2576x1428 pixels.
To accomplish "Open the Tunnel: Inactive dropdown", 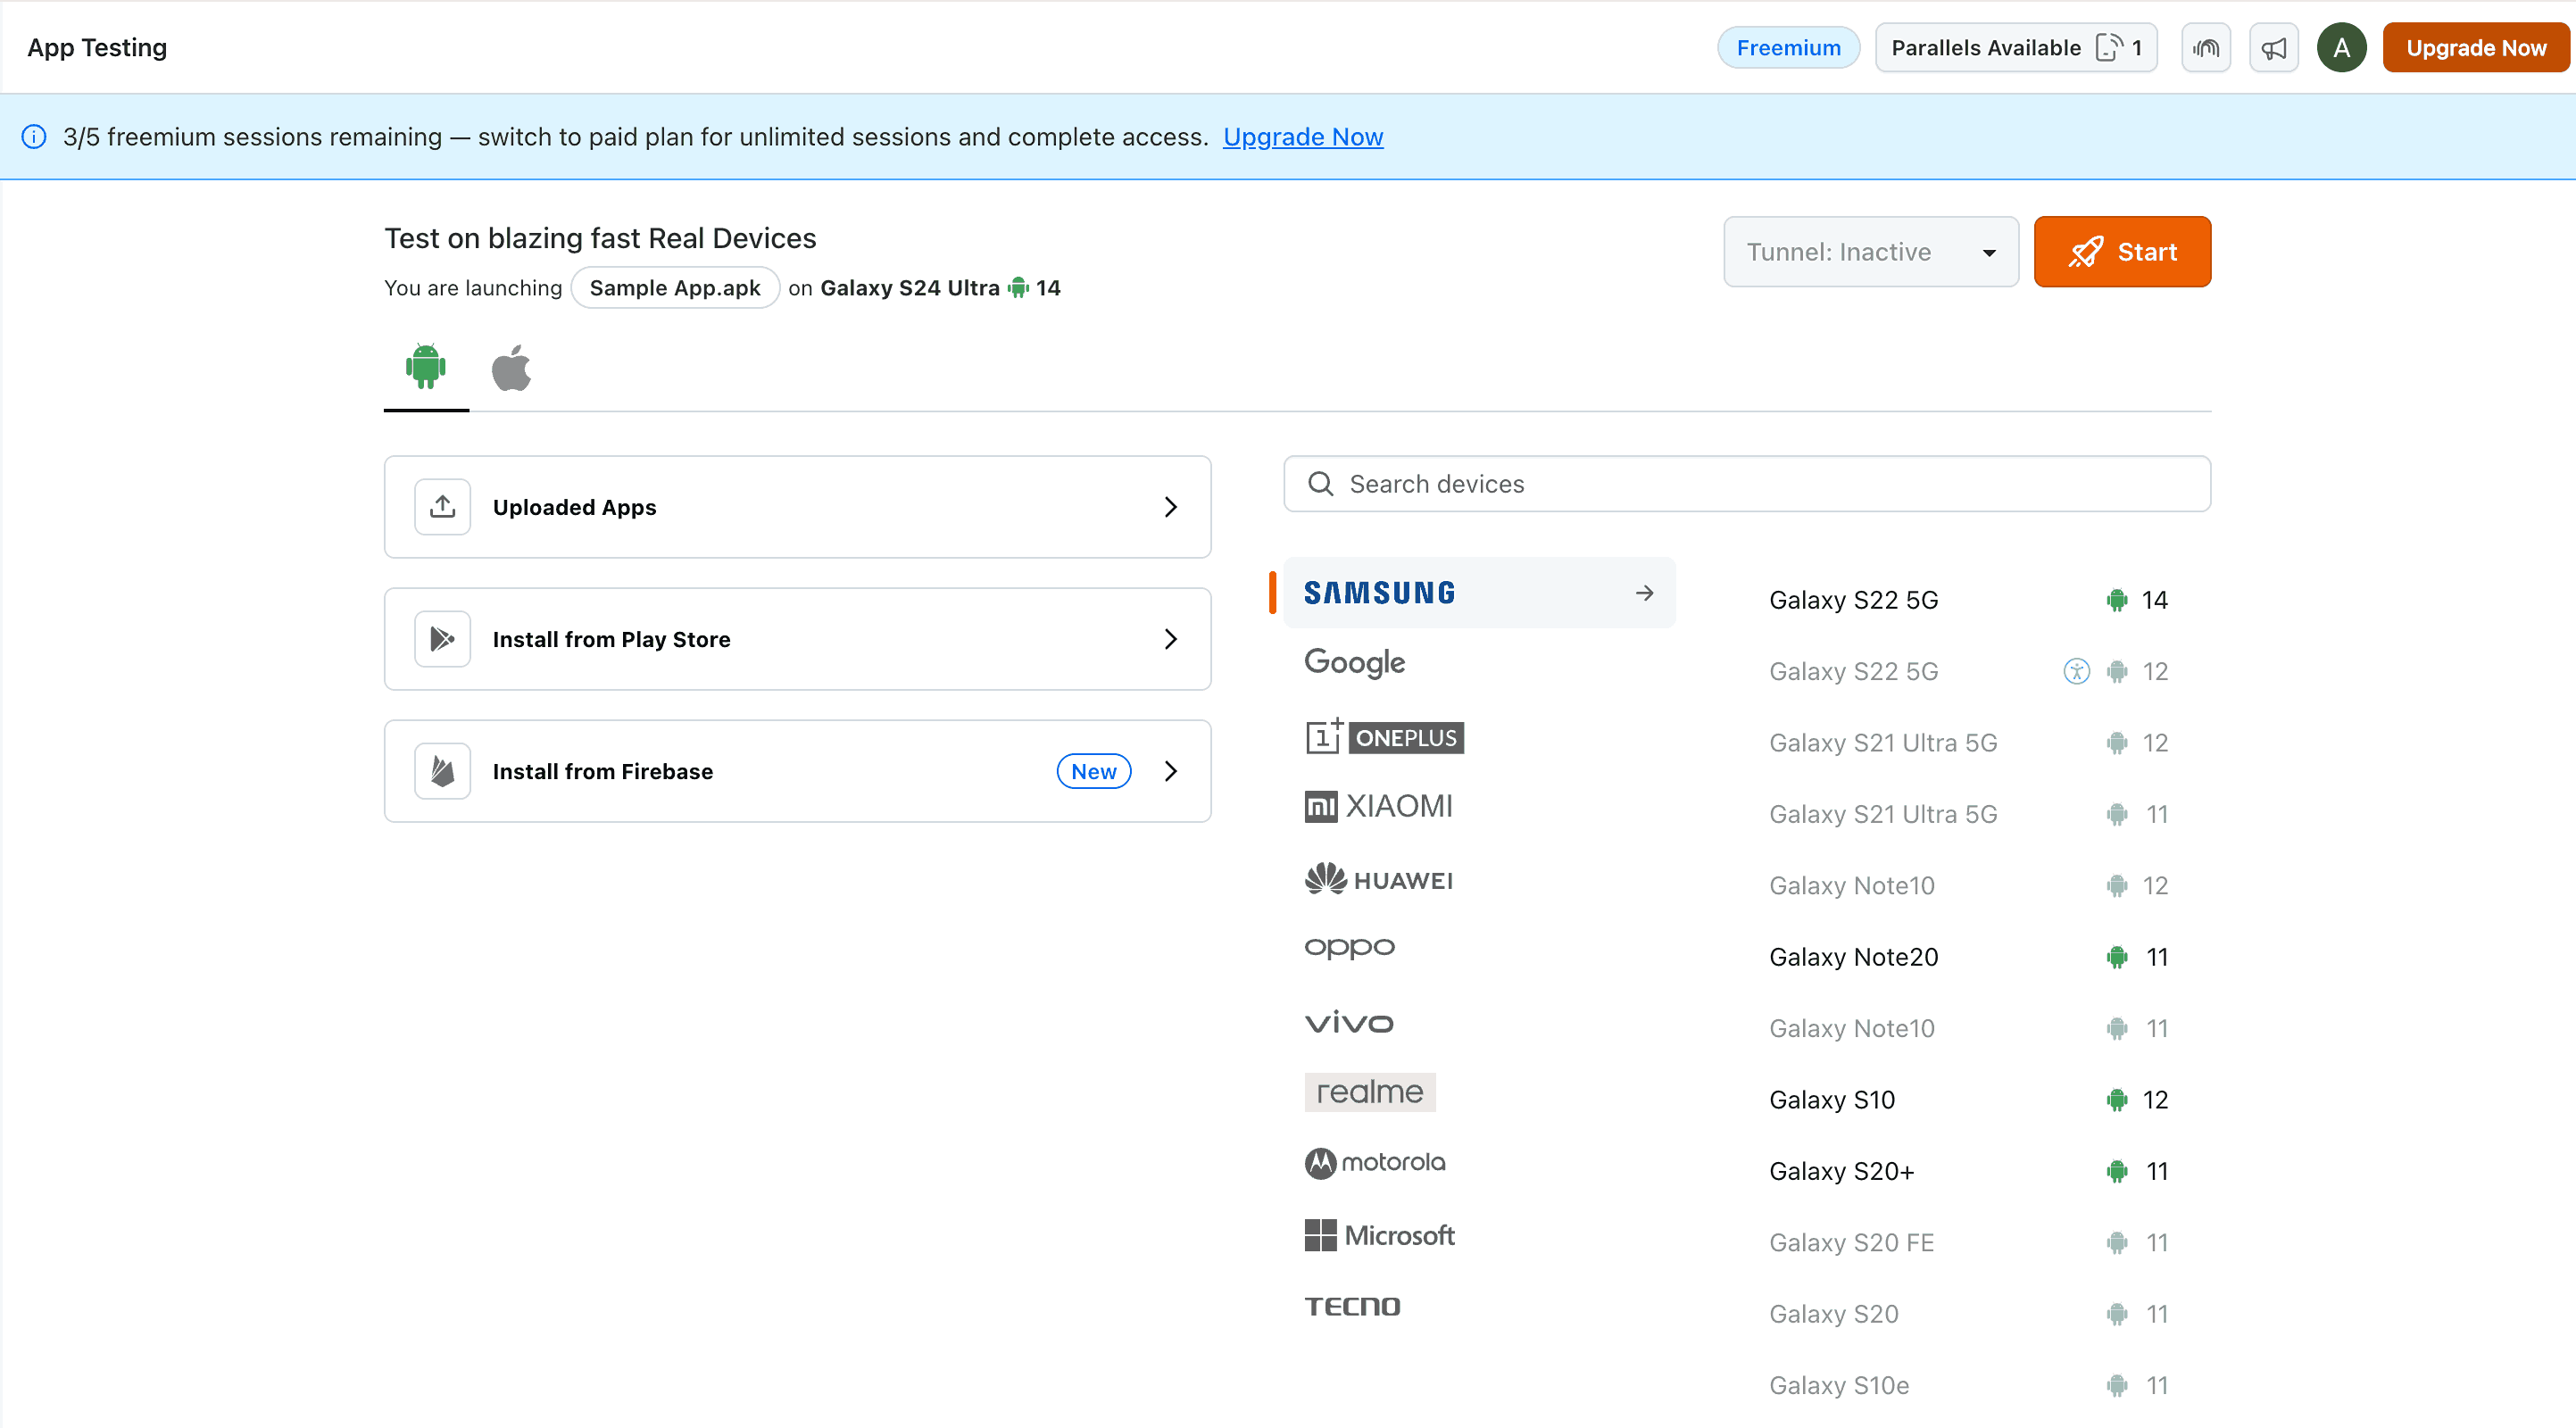I will click(x=1871, y=252).
